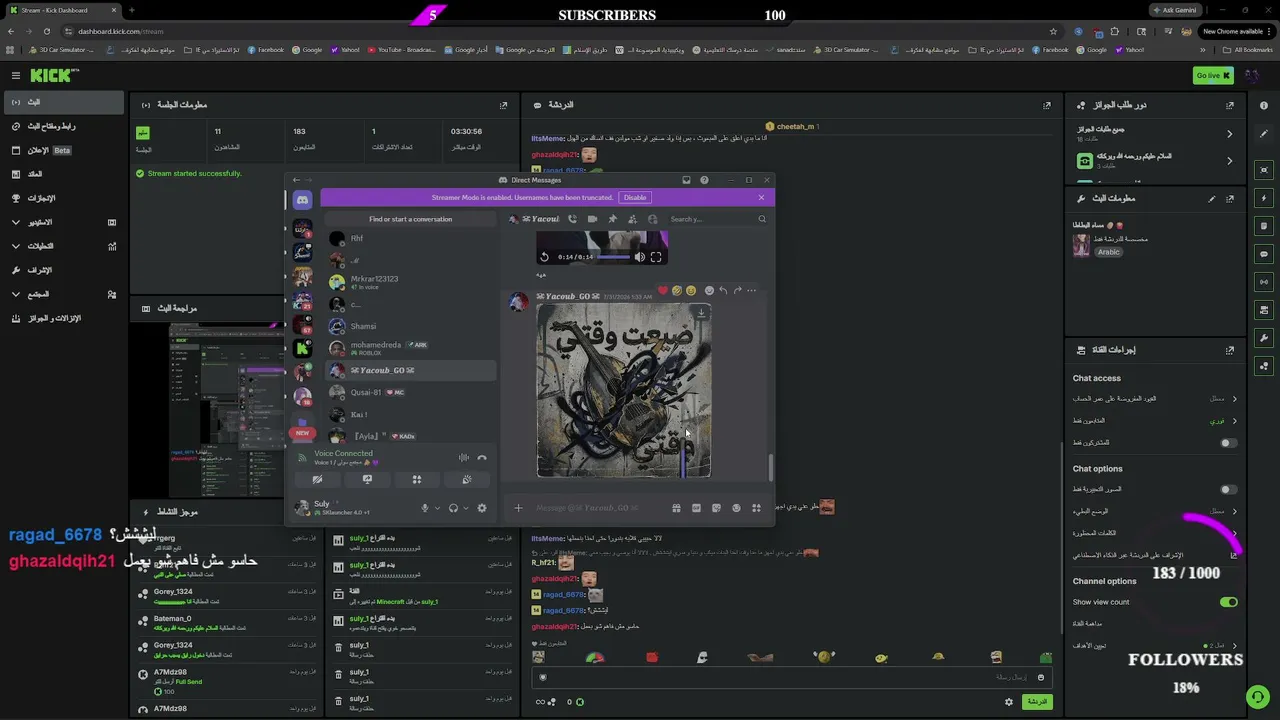Start a voice call in Discord chat header
This screenshot has width=1280, height=720.
(x=572, y=219)
